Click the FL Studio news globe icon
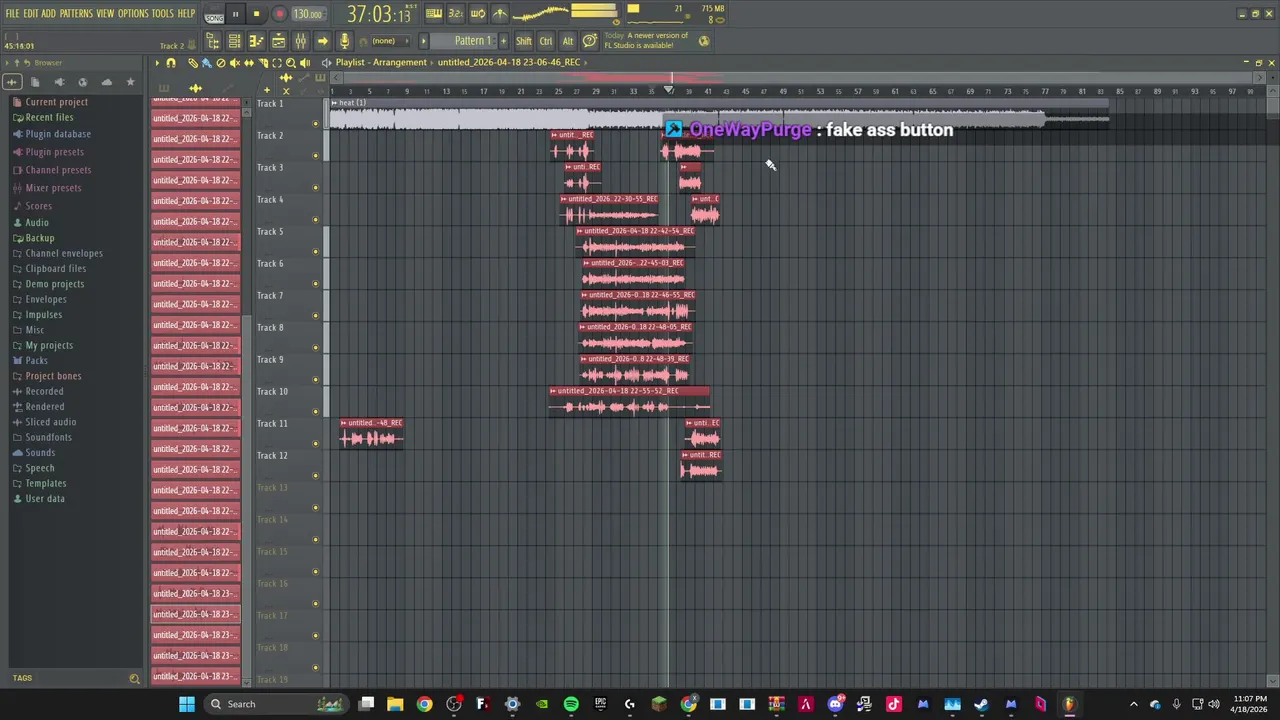The width and height of the screenshot is (1280, 720). 704,41
